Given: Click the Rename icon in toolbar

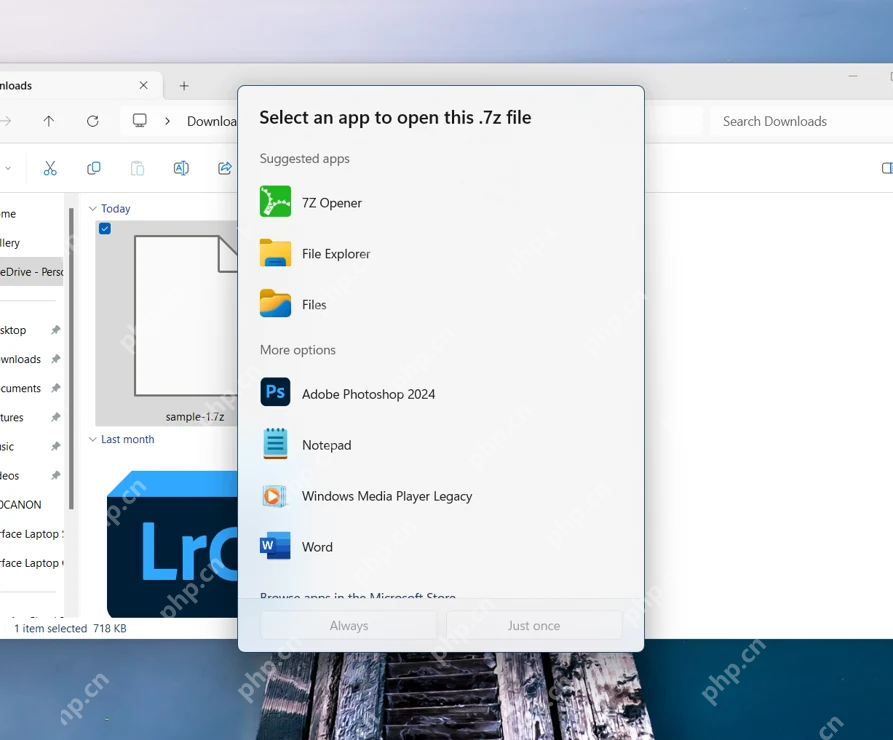Looking at the screenshot, I should [x=181, y=168].
